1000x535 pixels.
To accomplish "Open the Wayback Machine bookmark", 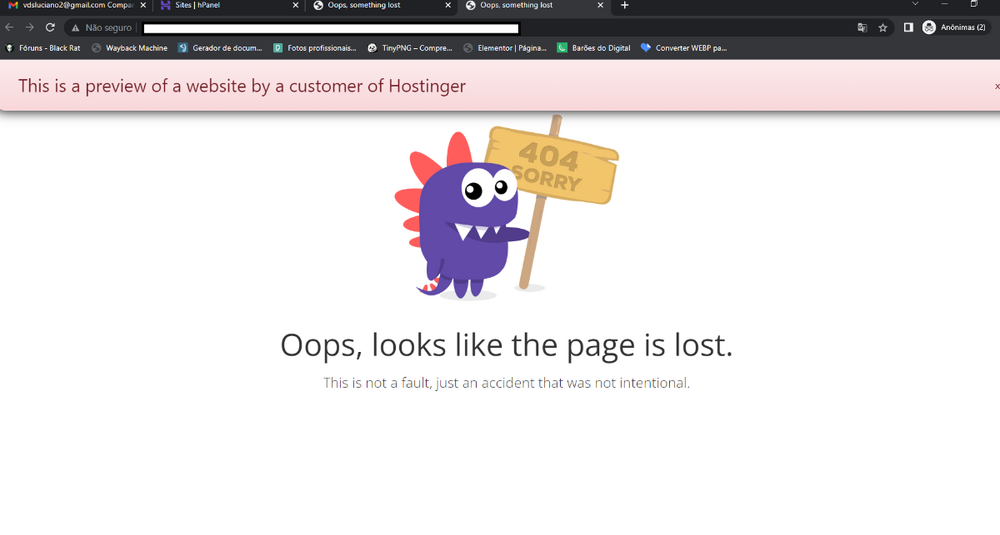I will click(x=129, y=48).
